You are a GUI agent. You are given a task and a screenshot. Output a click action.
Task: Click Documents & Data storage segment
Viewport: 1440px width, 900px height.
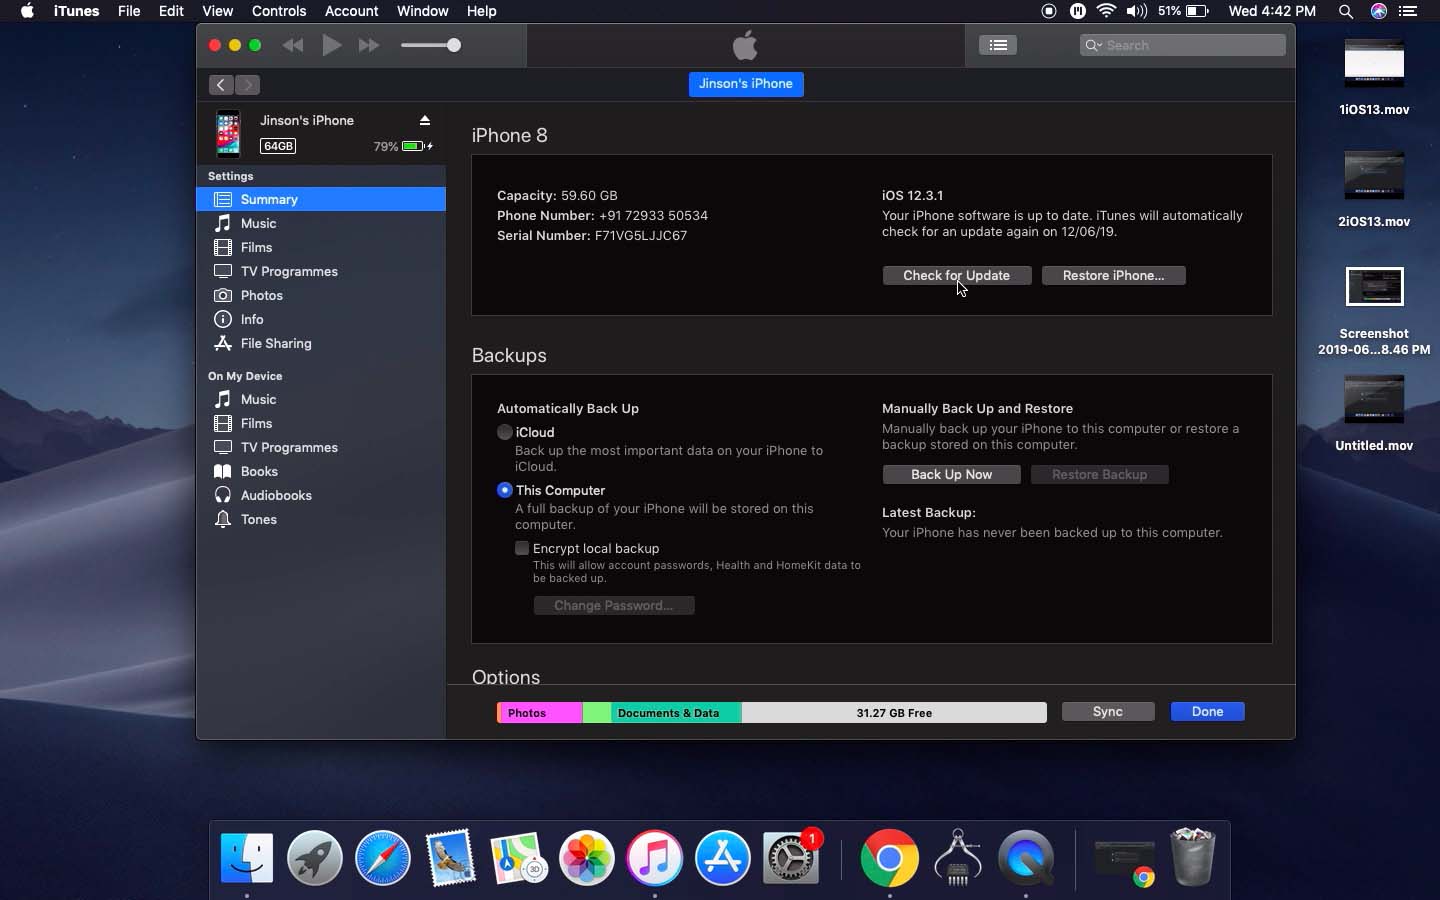tap(675, 713)
